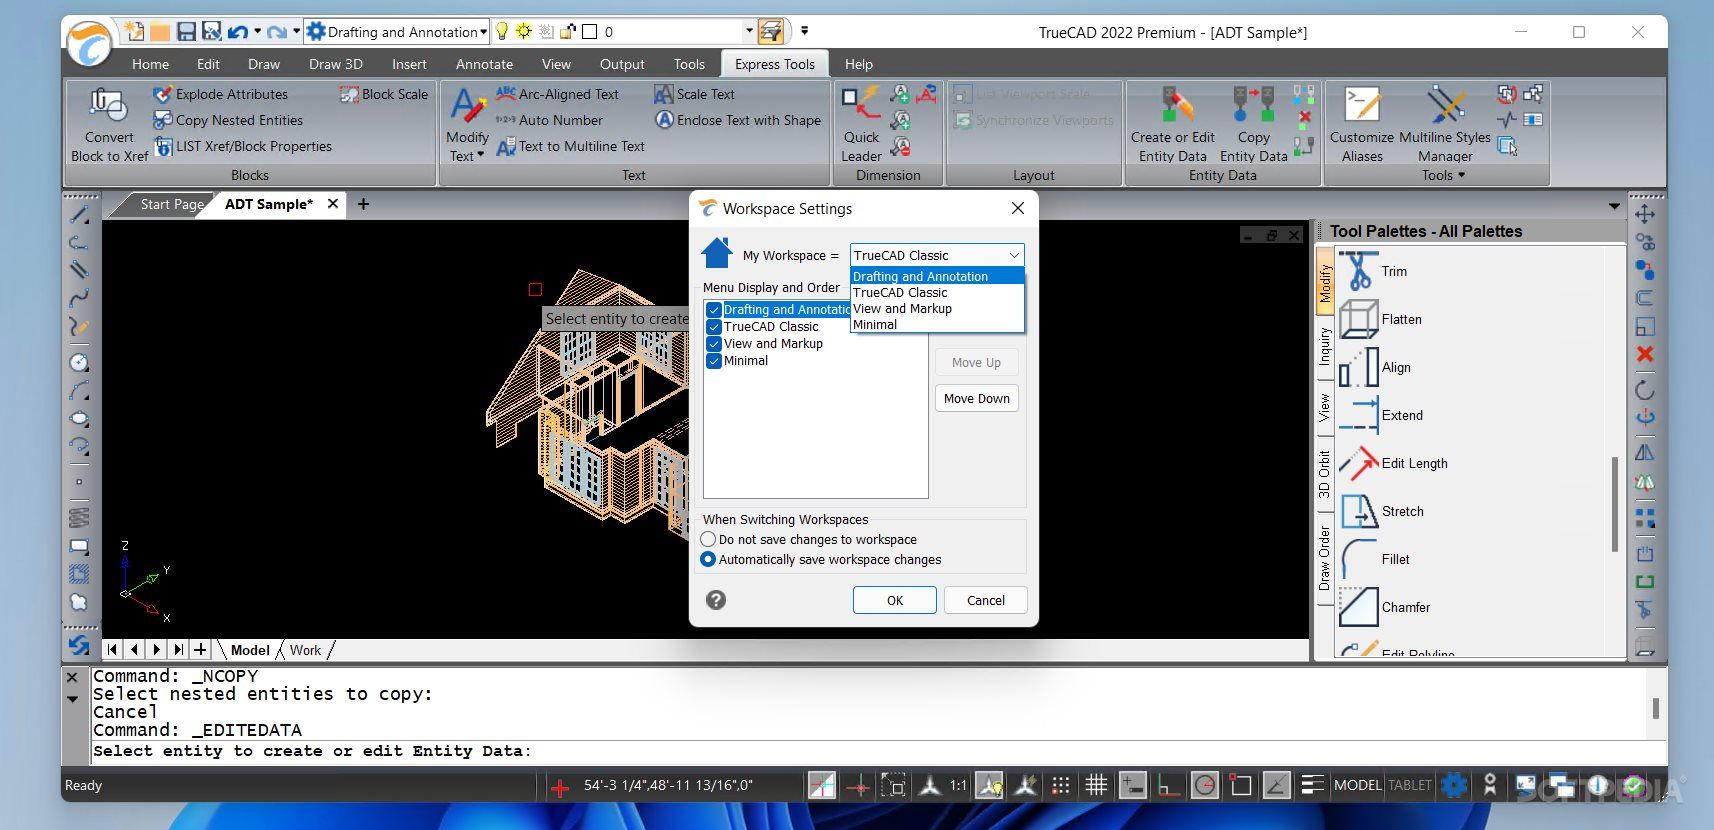Open workspace selector in title toolbar

(397, 31)
